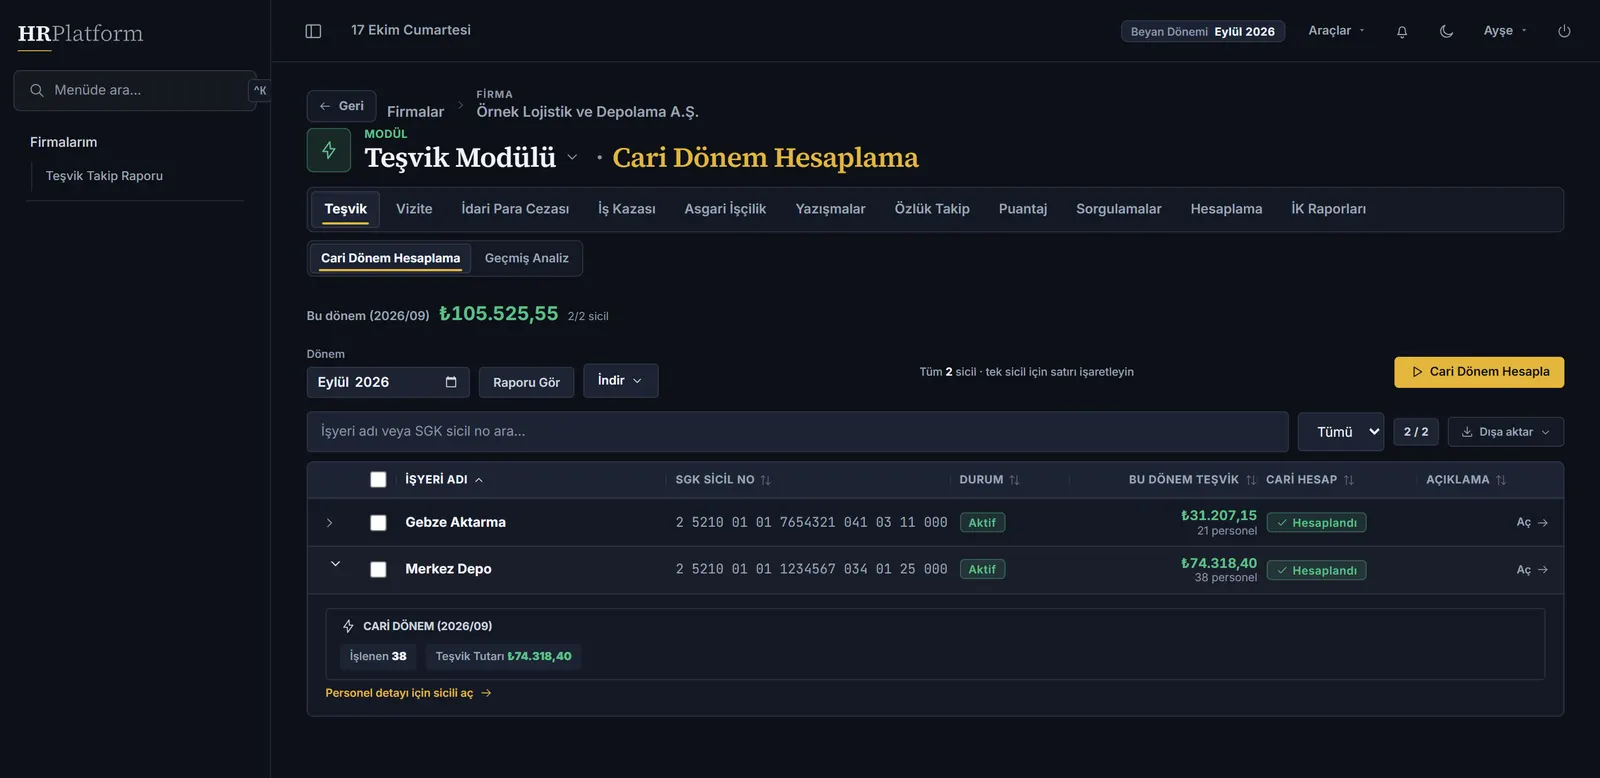
Task: Click the Cari Dönem Hesapla button
Action: (x=1479, y=372)
